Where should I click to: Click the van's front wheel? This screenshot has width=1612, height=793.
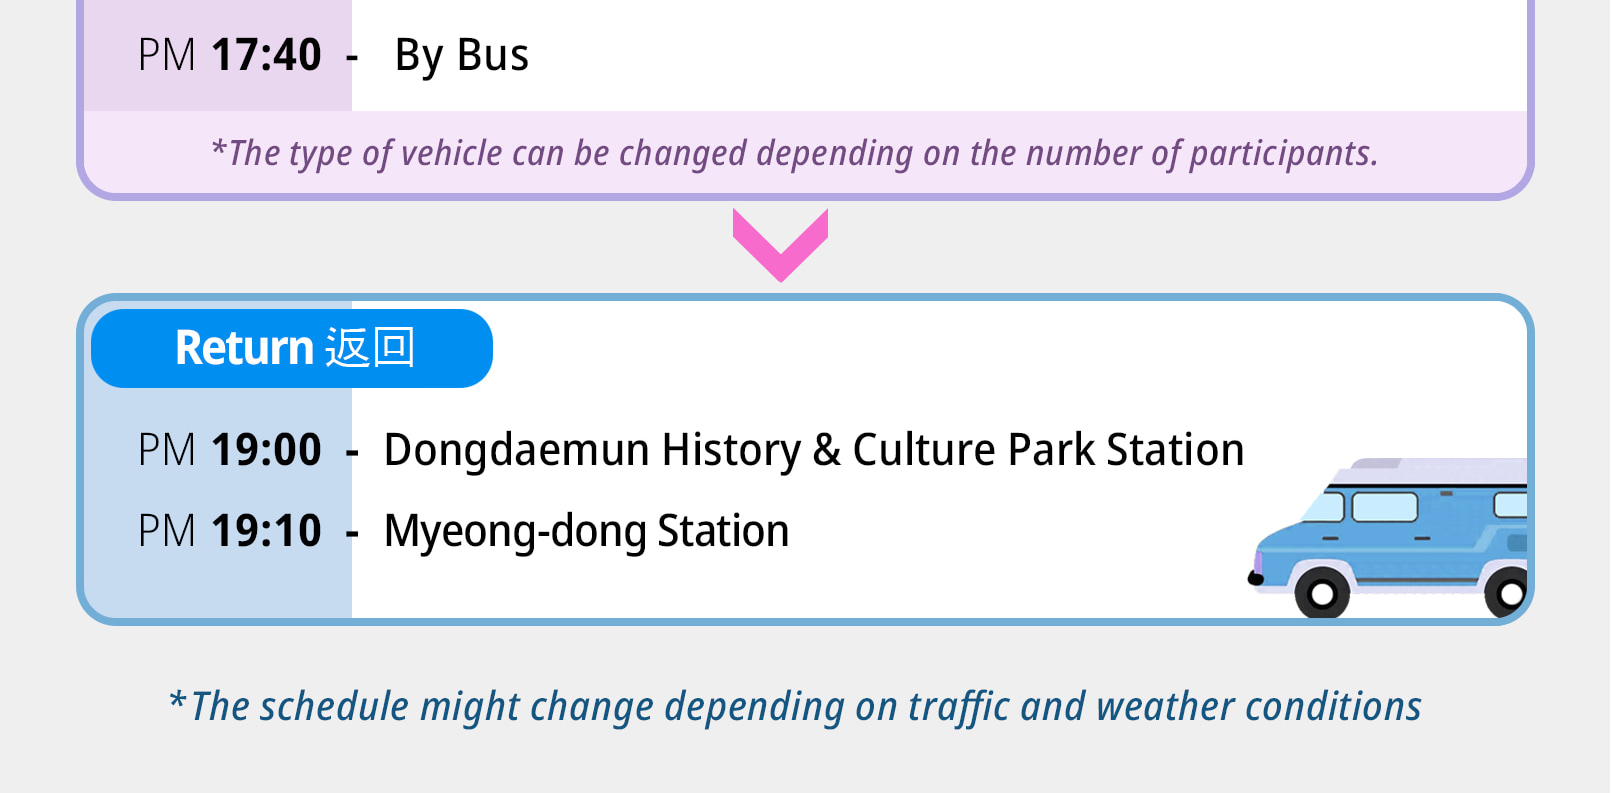pos(1322,594)
